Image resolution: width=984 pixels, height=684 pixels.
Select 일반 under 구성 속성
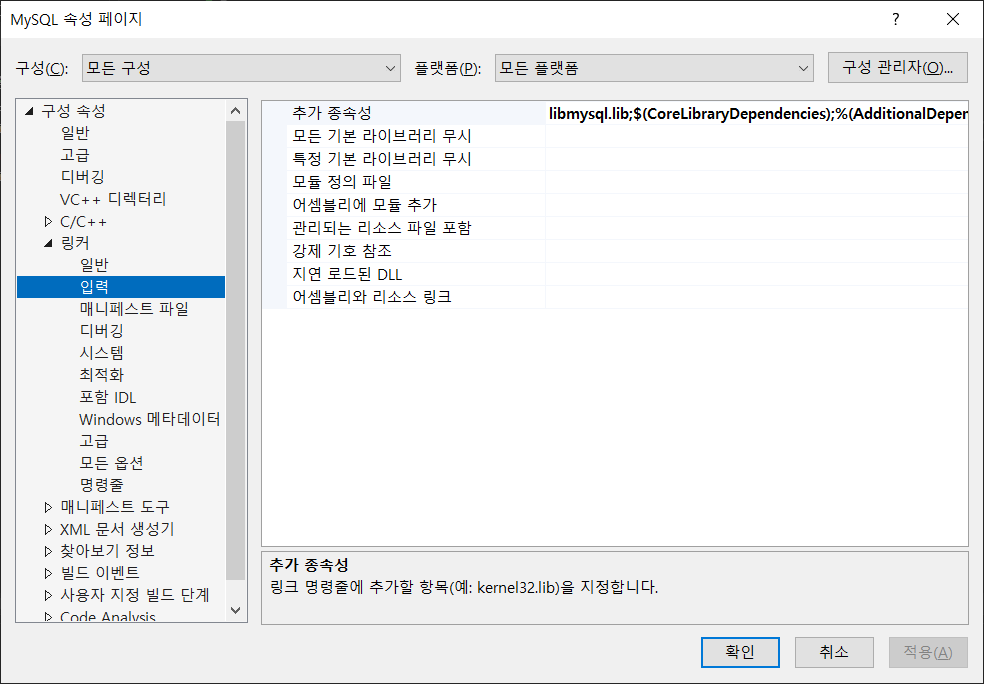tap(75, 133)
